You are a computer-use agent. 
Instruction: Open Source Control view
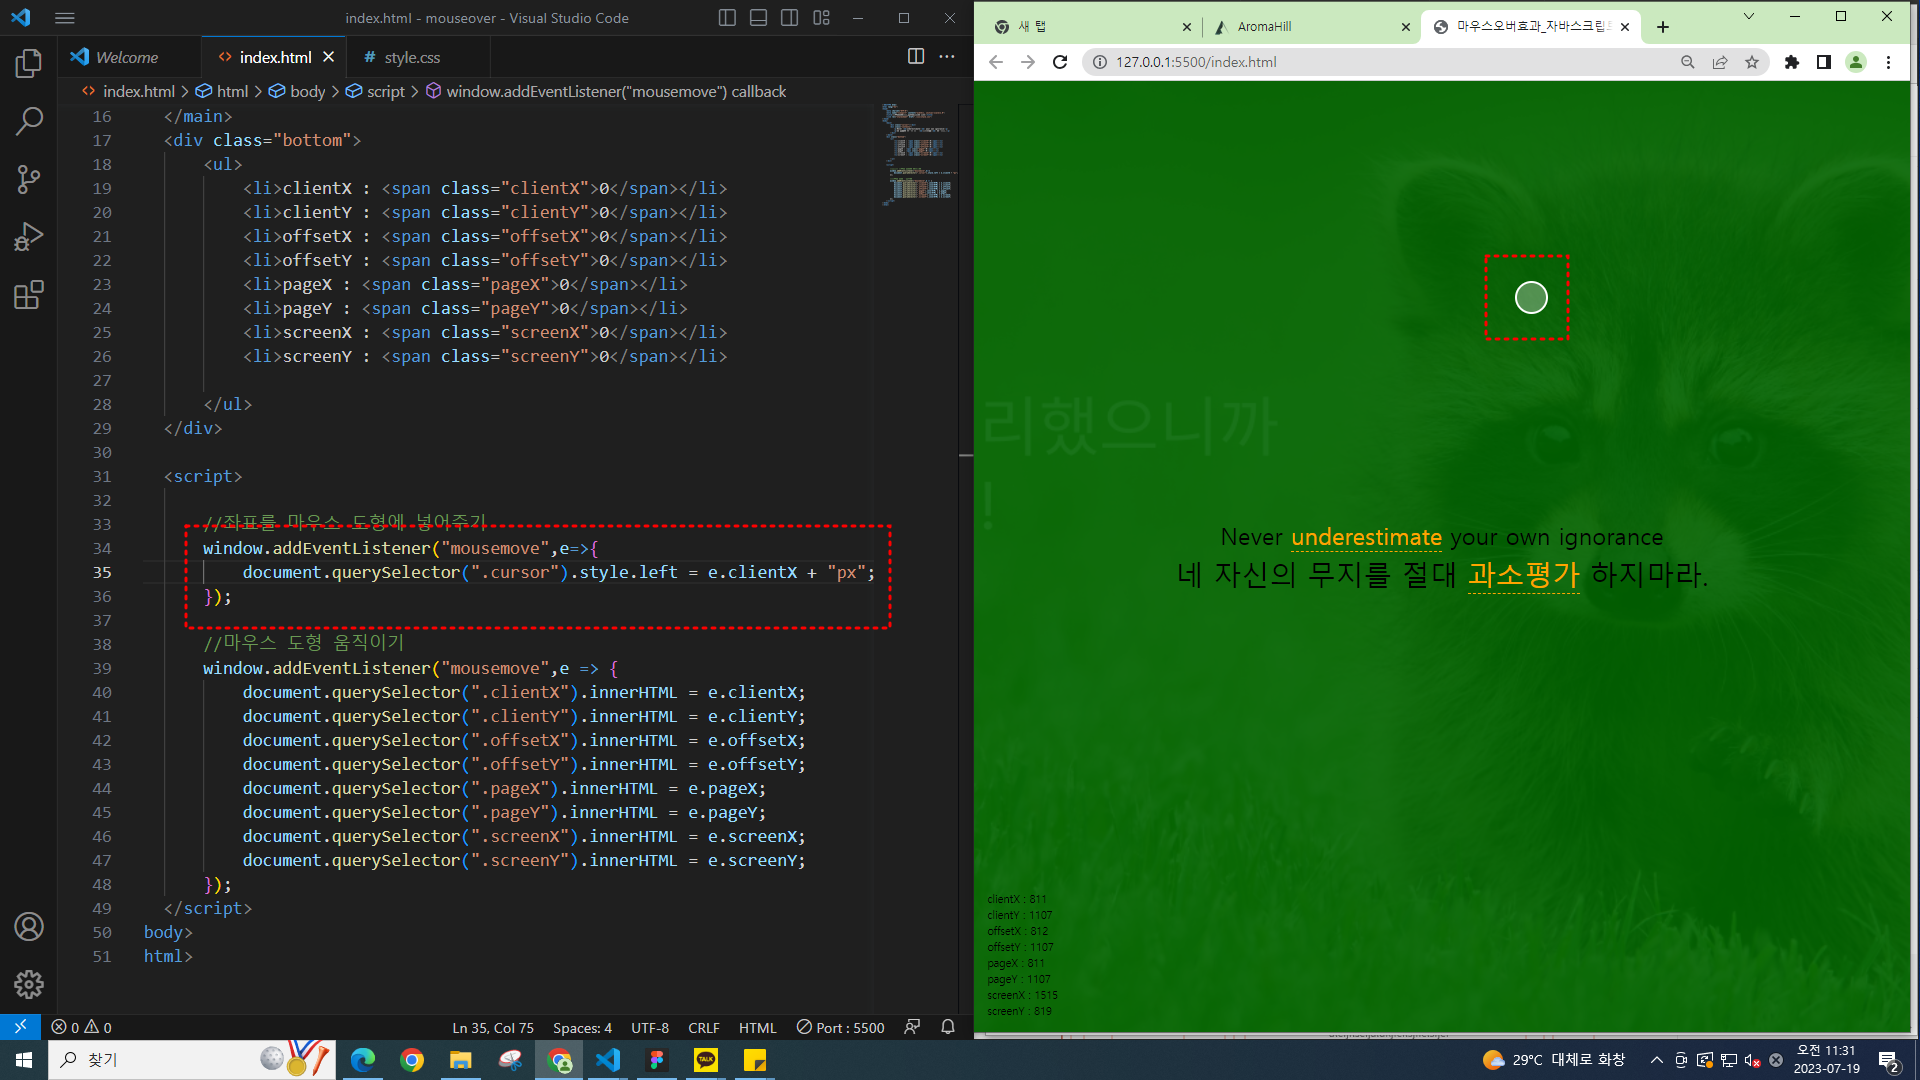click(28, 180)
